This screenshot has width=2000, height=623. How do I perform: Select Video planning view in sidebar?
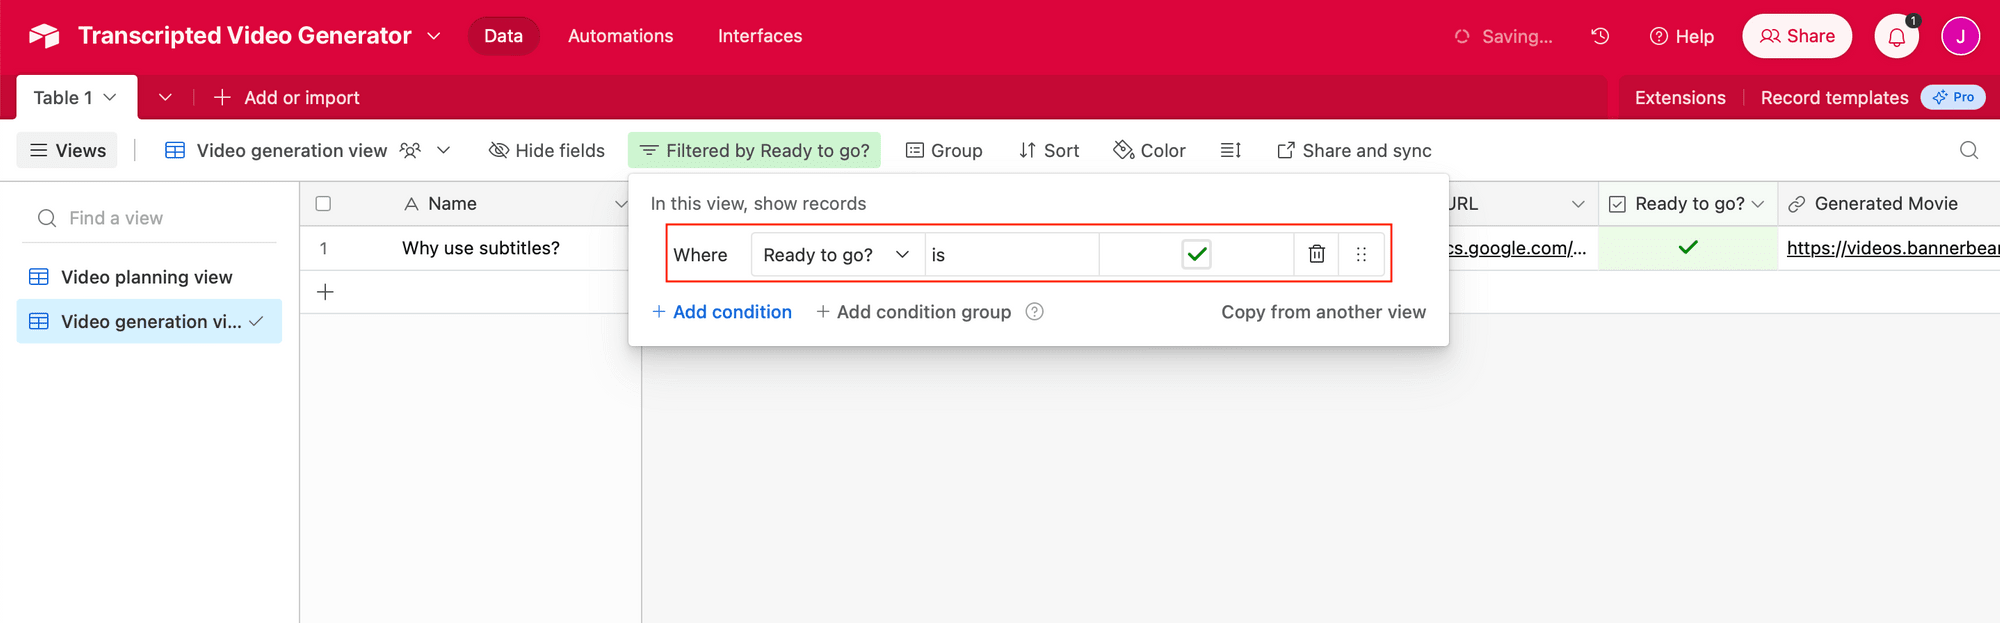pyautogui.click(x=149, y=277)
